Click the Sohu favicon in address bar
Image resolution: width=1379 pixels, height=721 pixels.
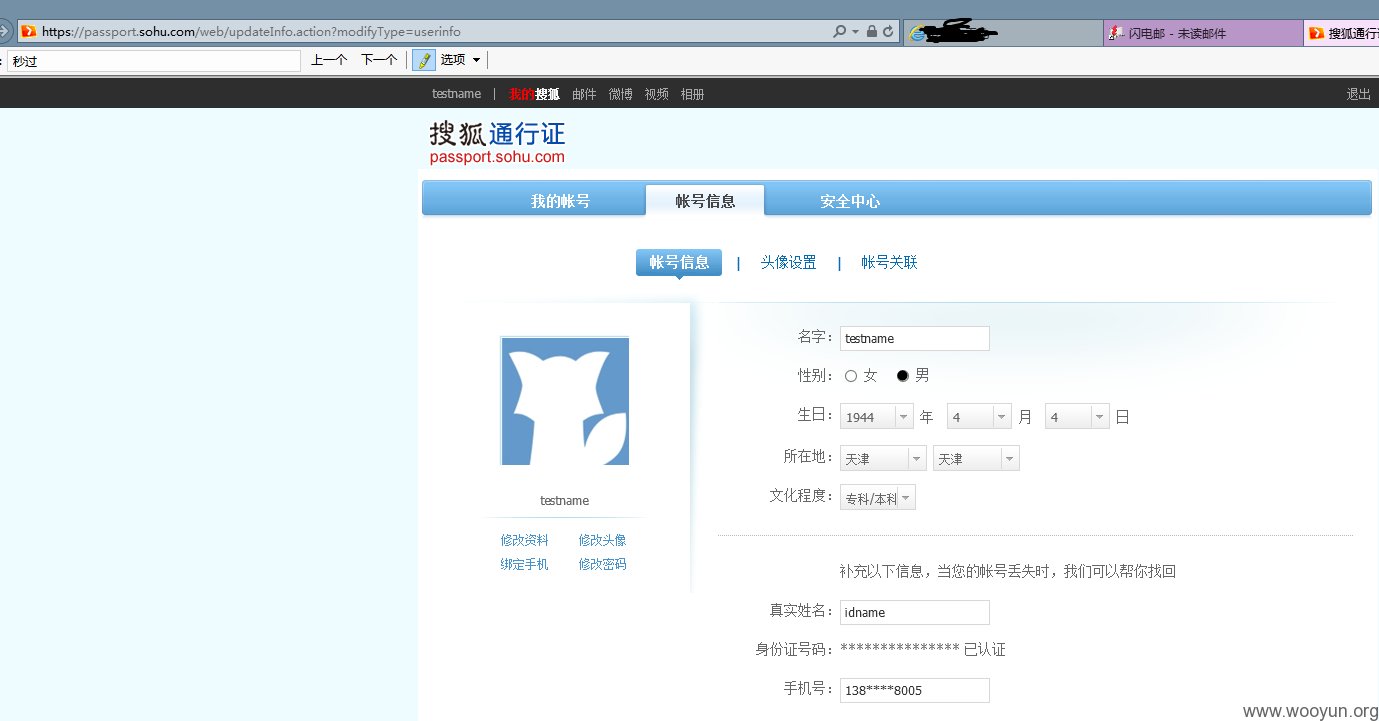pyautogui.click(x=29, y=32)
